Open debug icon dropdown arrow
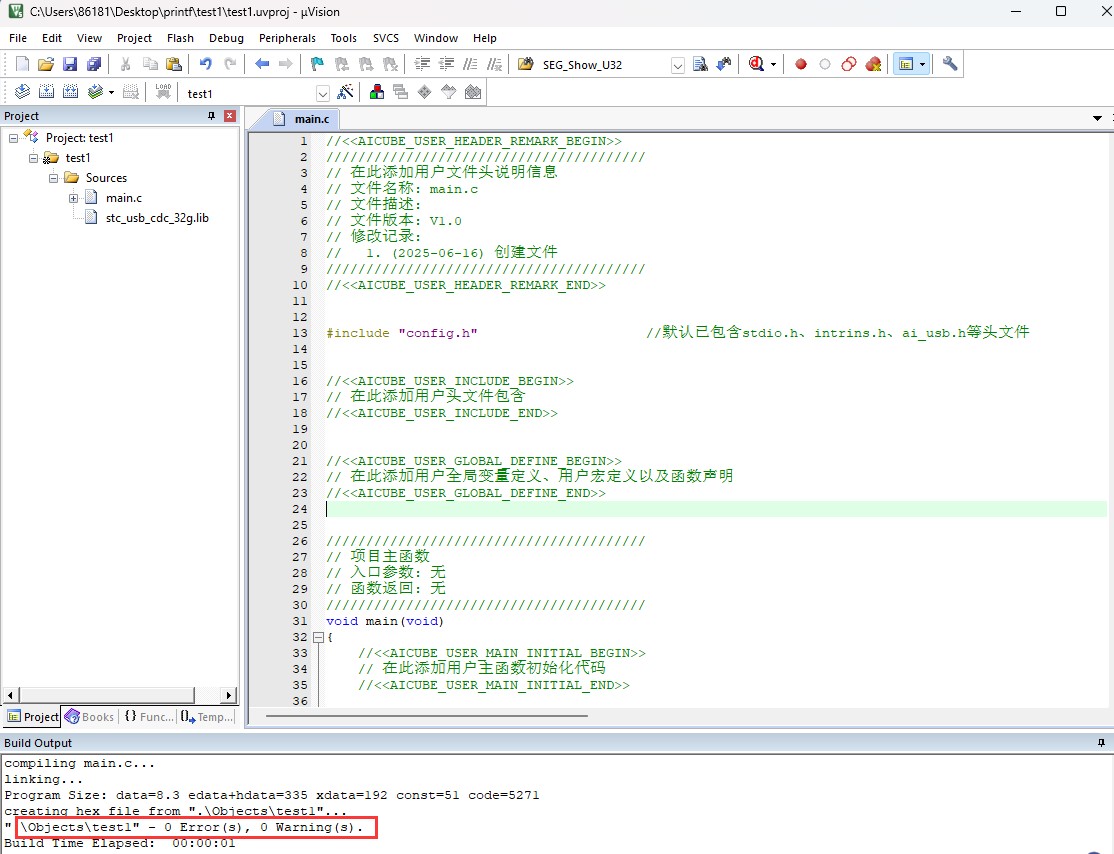The width and height of the screenshot is (1114, 854). coord(774,65)
